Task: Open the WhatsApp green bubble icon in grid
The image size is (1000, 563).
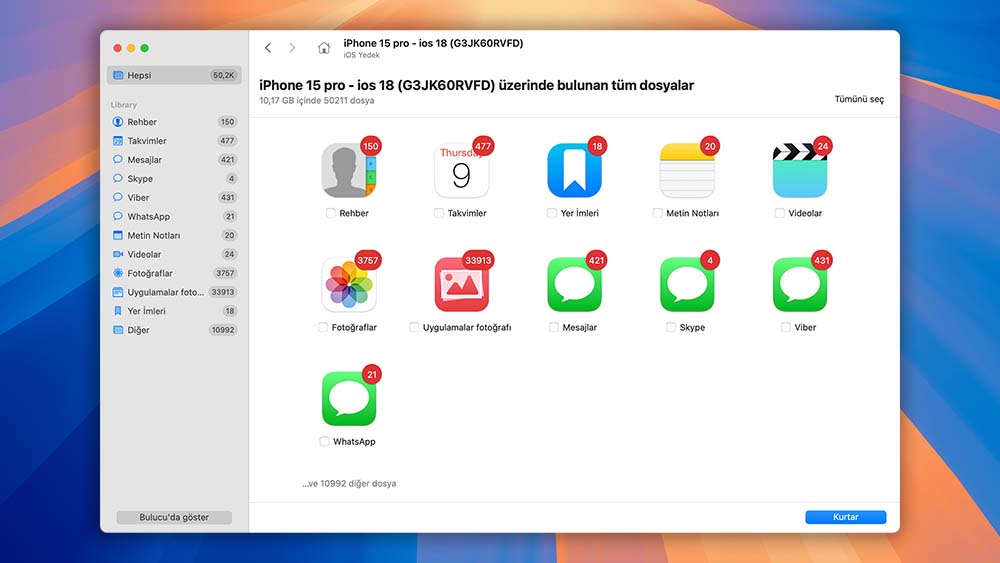Action: click(x=348, y=398)
